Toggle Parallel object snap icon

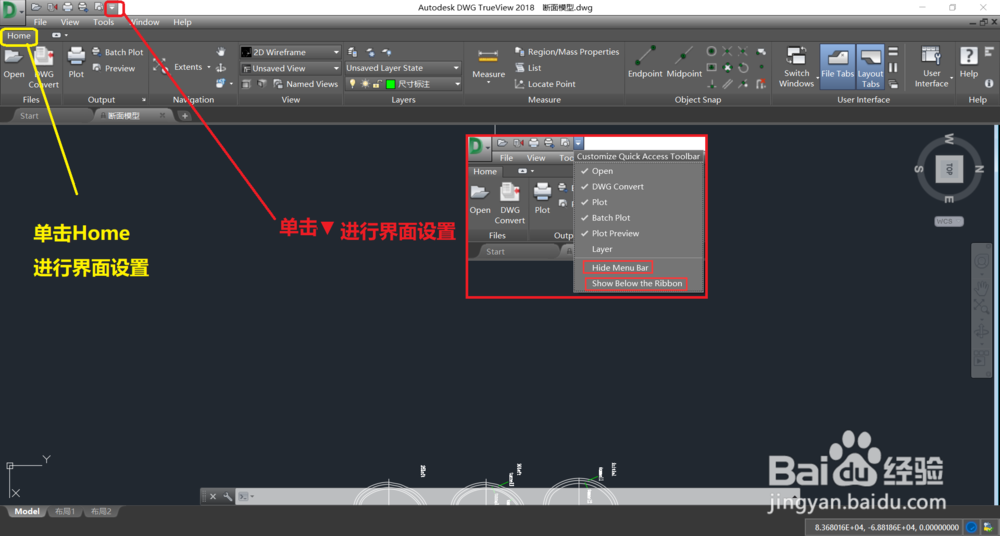[728, 84]
